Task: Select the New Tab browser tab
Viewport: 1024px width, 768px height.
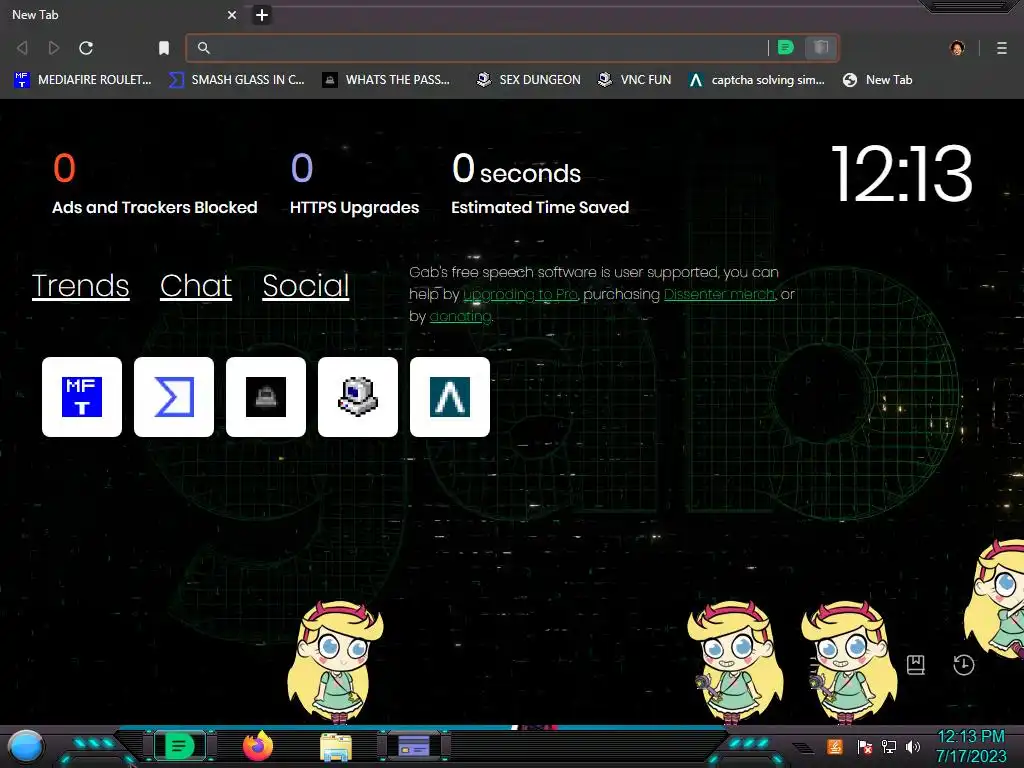Action: pyautogui.click(x=124, y=14)
